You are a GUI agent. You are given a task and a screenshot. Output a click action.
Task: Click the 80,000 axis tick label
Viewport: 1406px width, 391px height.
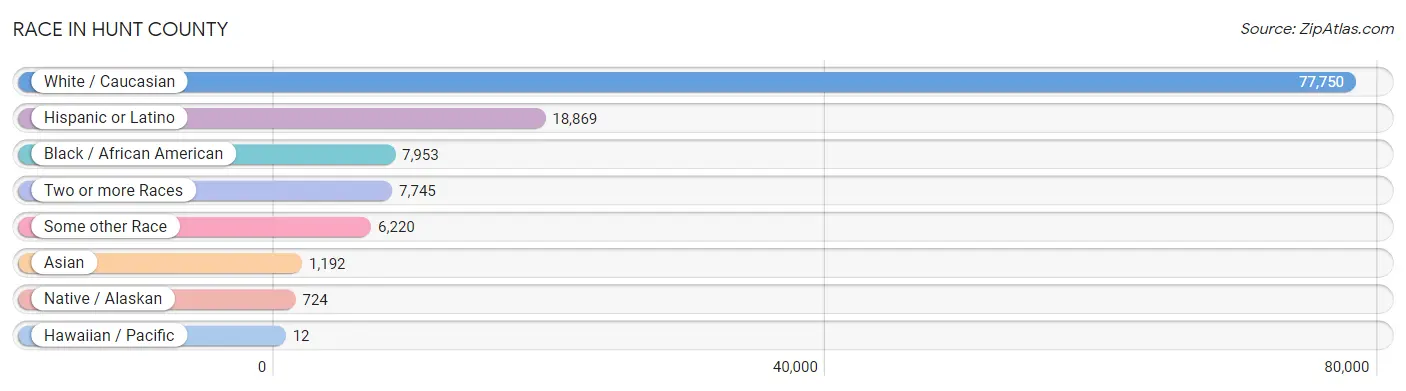click(1347, 367)
